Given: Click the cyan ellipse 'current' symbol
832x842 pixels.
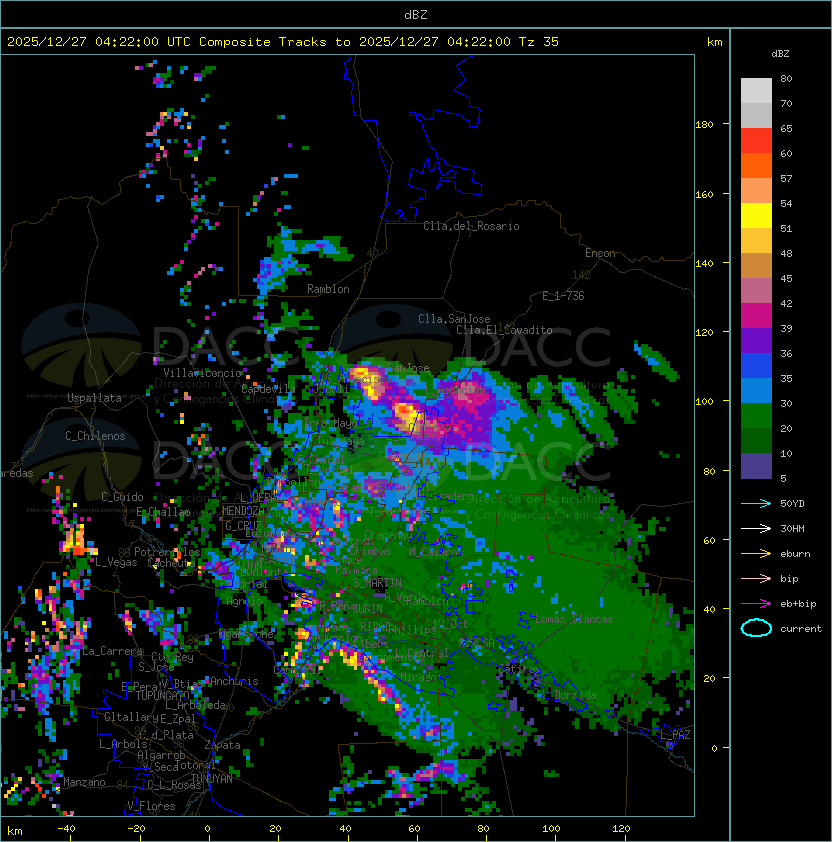Looking at the screenshot, I should (x=756, y=628).
